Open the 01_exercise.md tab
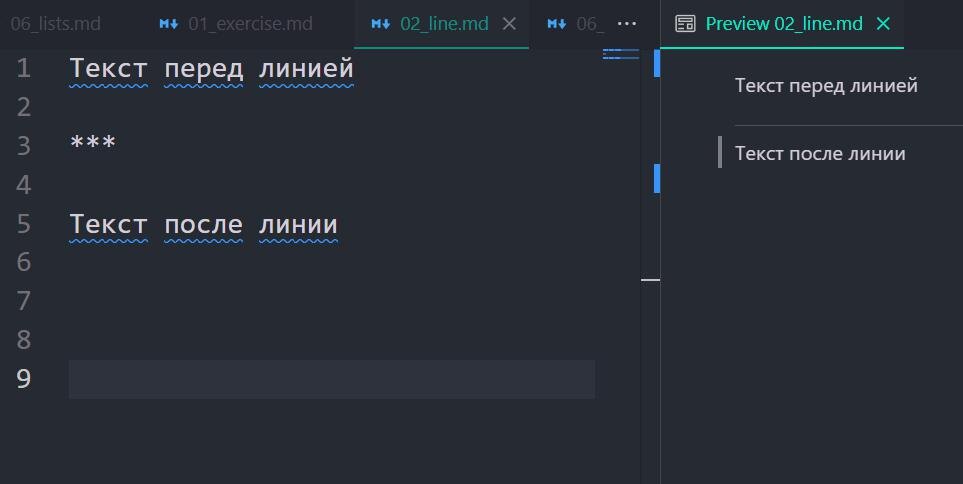Screen dimensions: 963x484 tap(251, 24)
